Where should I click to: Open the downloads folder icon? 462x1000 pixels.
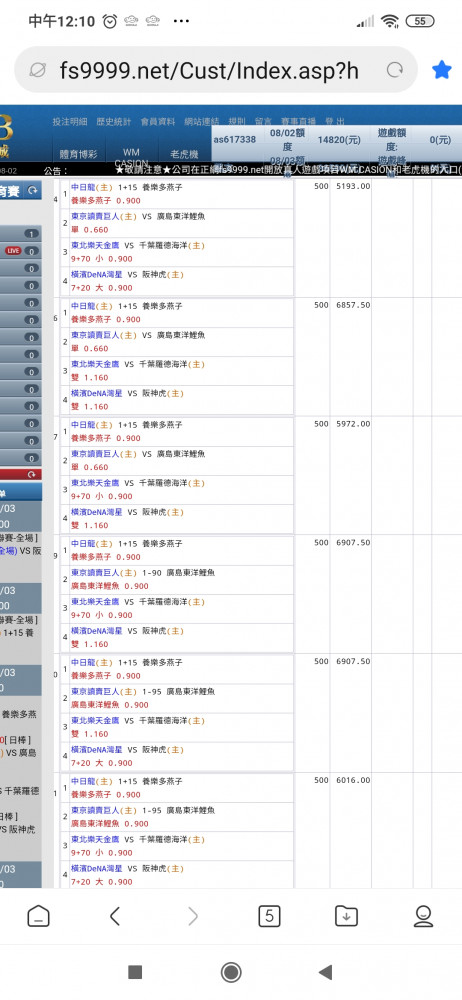(x=346, y=916)
